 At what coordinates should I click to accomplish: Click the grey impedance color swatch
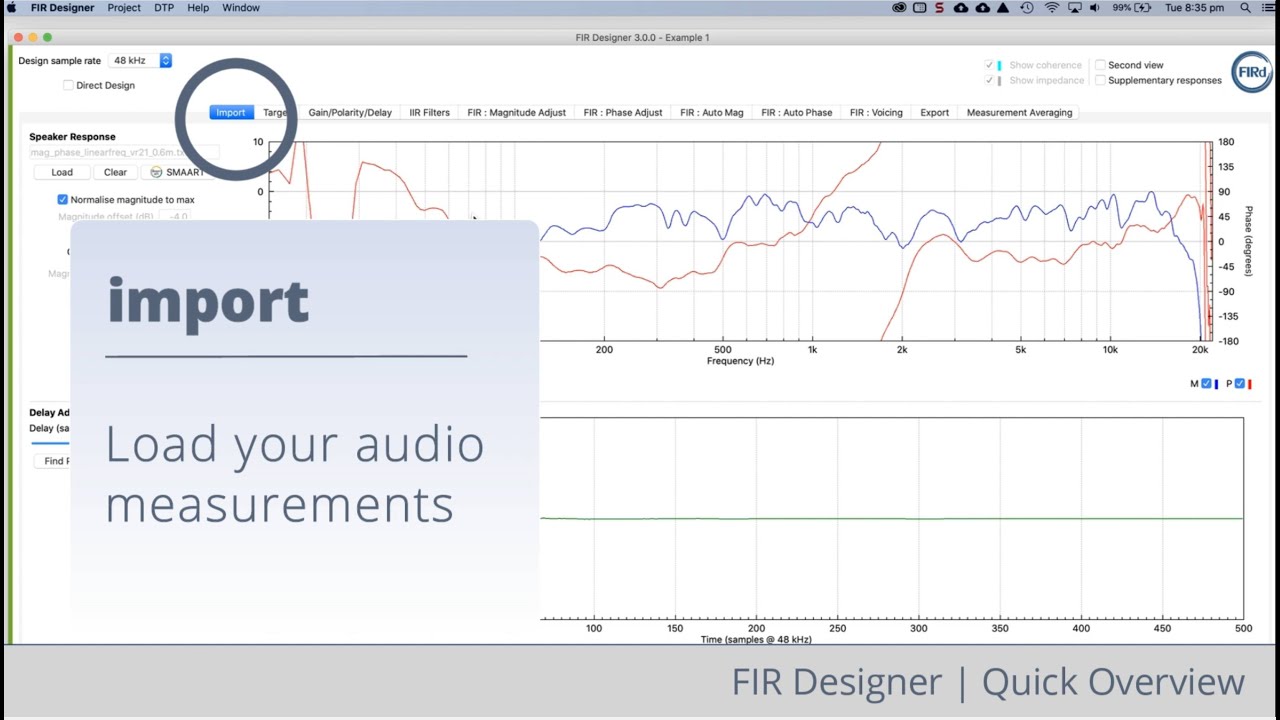(1000, 80)
